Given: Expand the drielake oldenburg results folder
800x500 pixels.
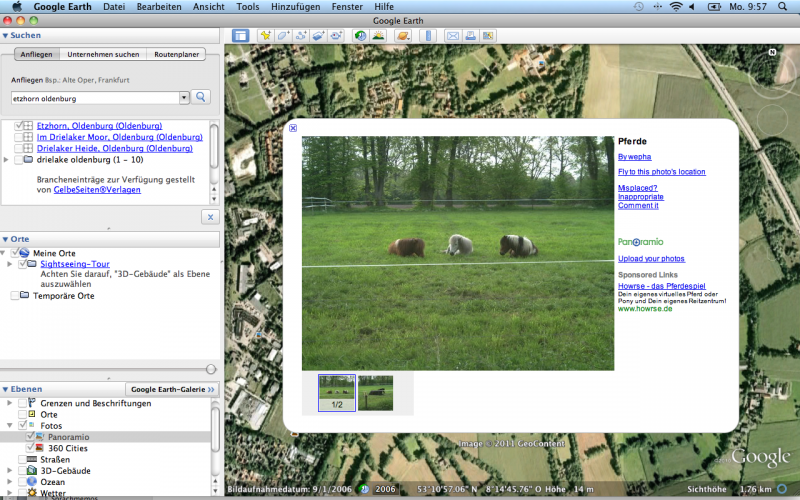Looking at the screenshot, I should 8,159.
